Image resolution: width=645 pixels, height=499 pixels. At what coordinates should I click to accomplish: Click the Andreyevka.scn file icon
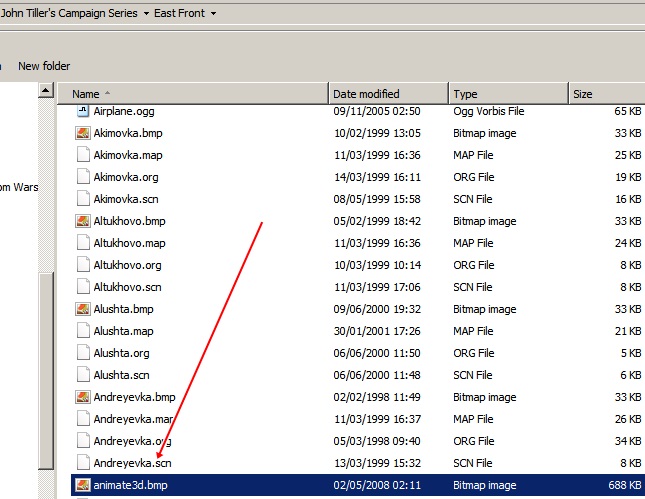click(83, 463)
